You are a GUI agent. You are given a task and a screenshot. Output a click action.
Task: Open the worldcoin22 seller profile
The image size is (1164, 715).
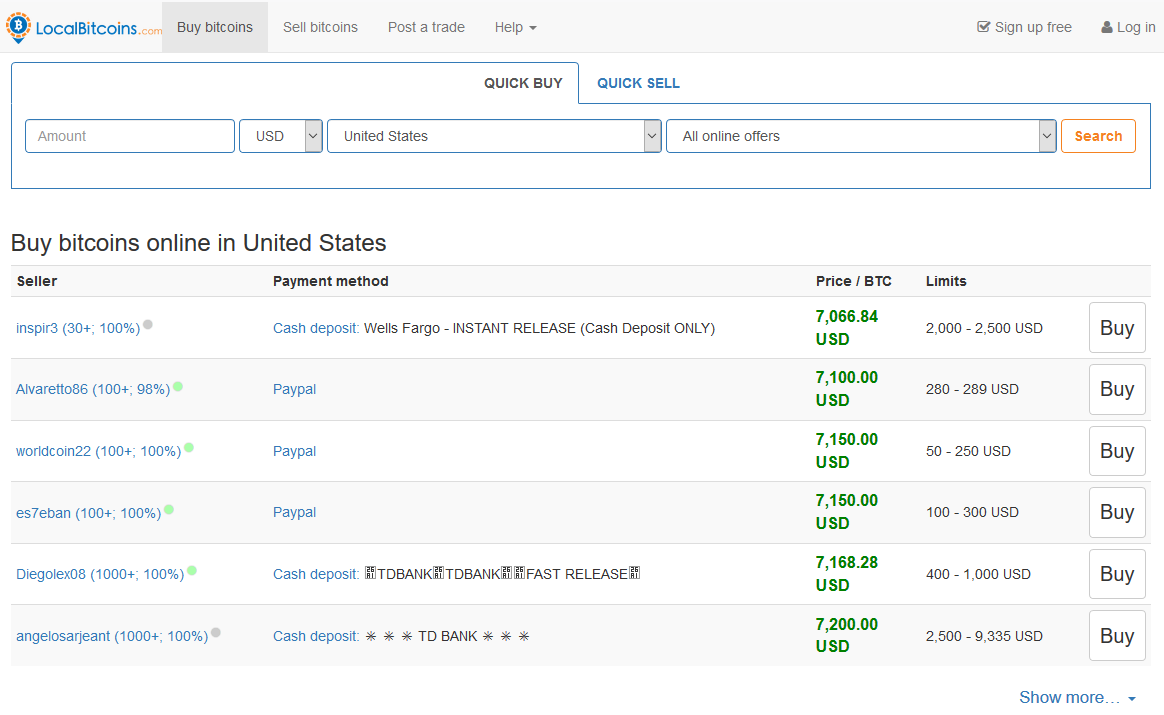[x=98, y=451]
